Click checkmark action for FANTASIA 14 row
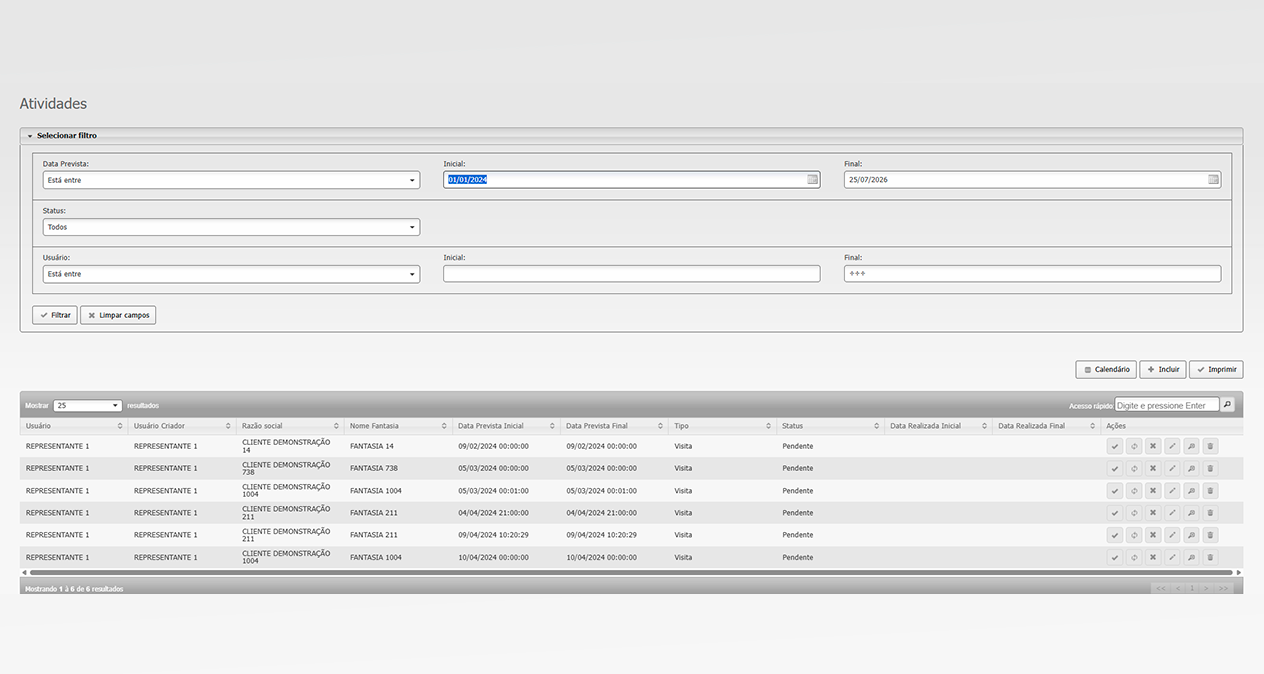 (1115, 446)
